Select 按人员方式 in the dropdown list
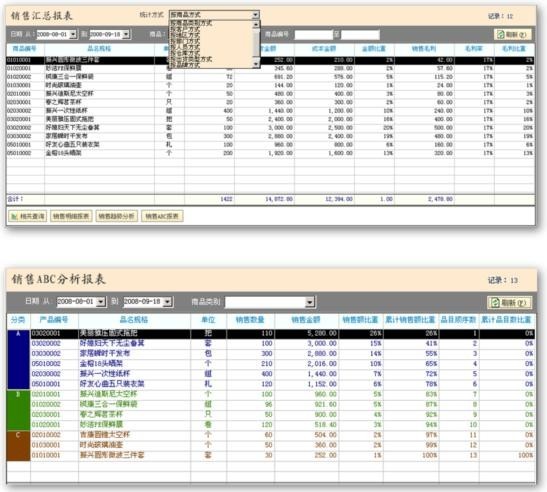This screenshot has height=492, width=547. [185, 47]
